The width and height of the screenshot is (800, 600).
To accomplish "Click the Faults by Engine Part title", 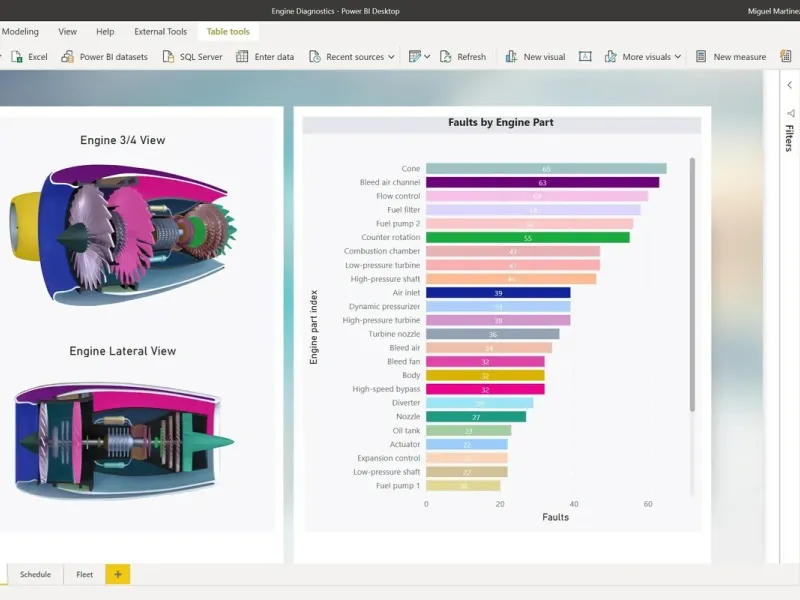I will pyautogui.click(x=501, y=122).
